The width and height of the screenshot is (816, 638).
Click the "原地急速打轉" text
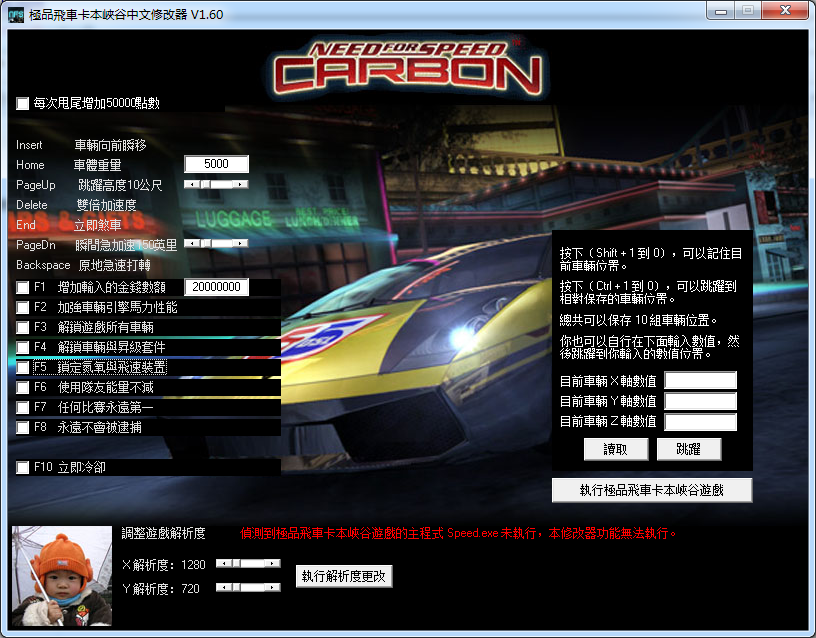[x=114, y=265]
